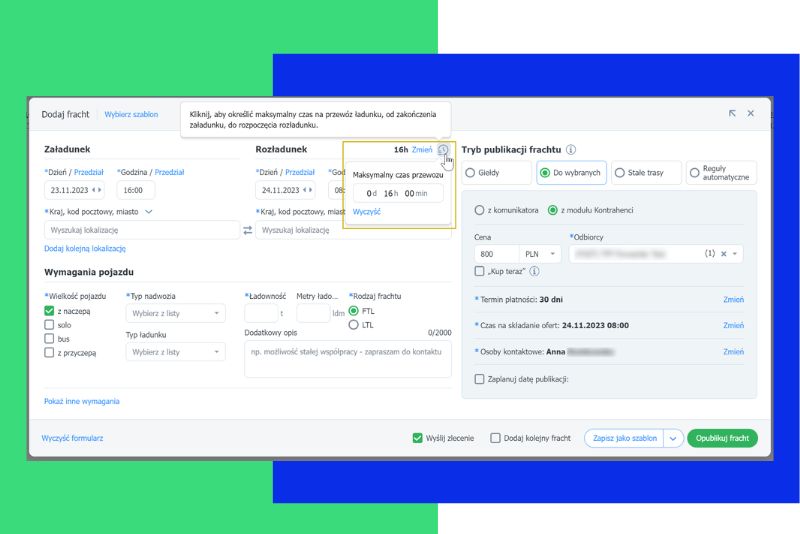Open the PLN currency dropdown
The width and height of the screenshot is (800, 534).
tap(544, 254)
